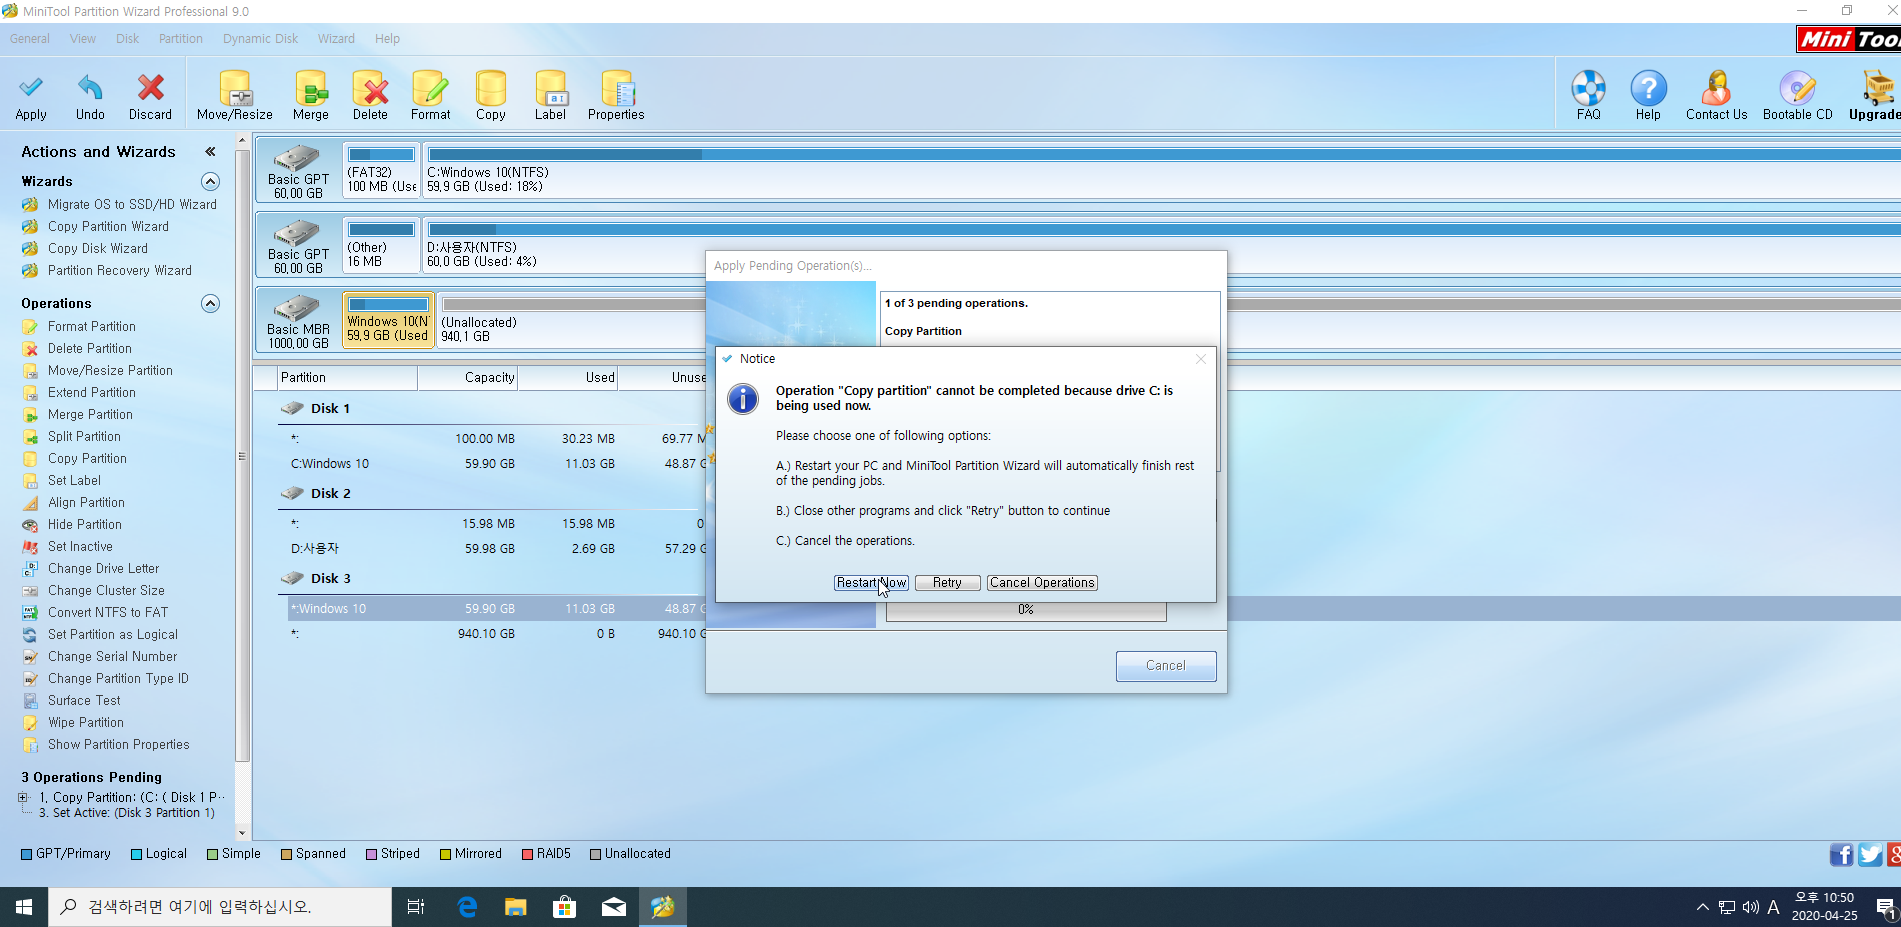This screenshot has width=1901, height=927.
Task: Open Mail app from the taskbar
Action: coord(614,907)
